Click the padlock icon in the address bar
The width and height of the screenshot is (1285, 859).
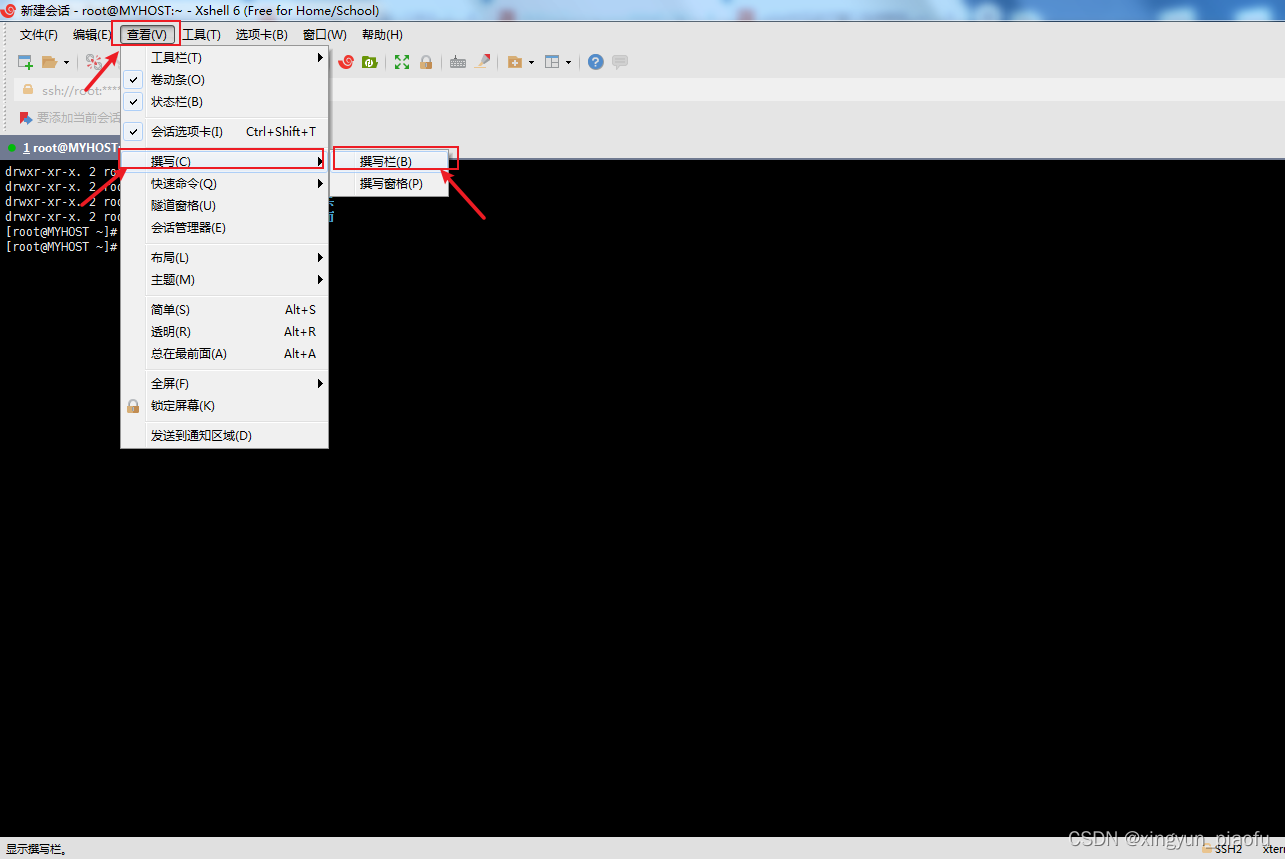pos(28,89)
